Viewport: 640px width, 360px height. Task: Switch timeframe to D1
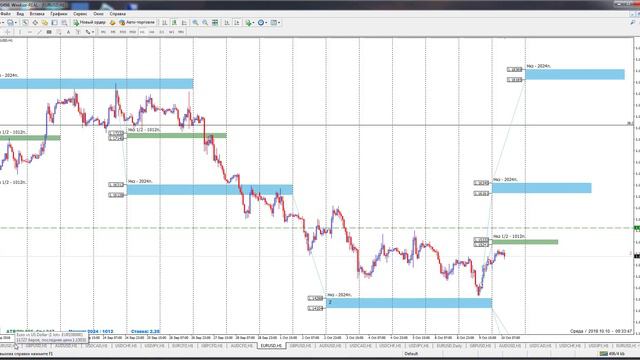point(162,32)
